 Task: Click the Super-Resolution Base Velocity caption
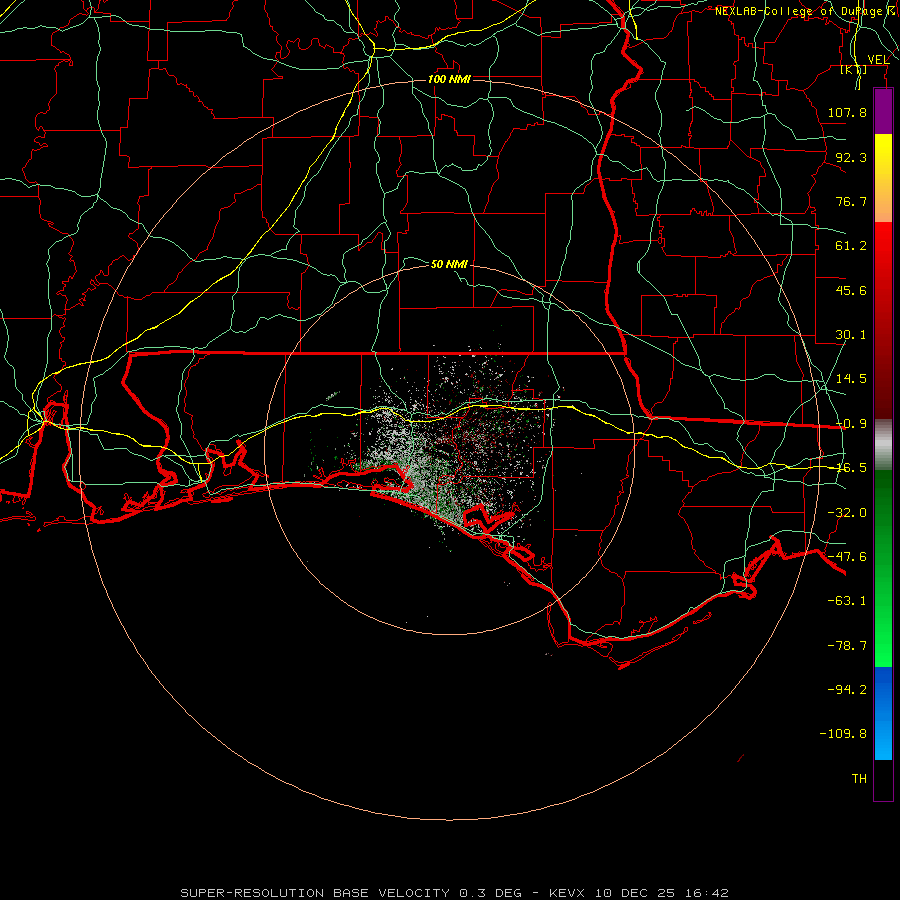(454, 893)
